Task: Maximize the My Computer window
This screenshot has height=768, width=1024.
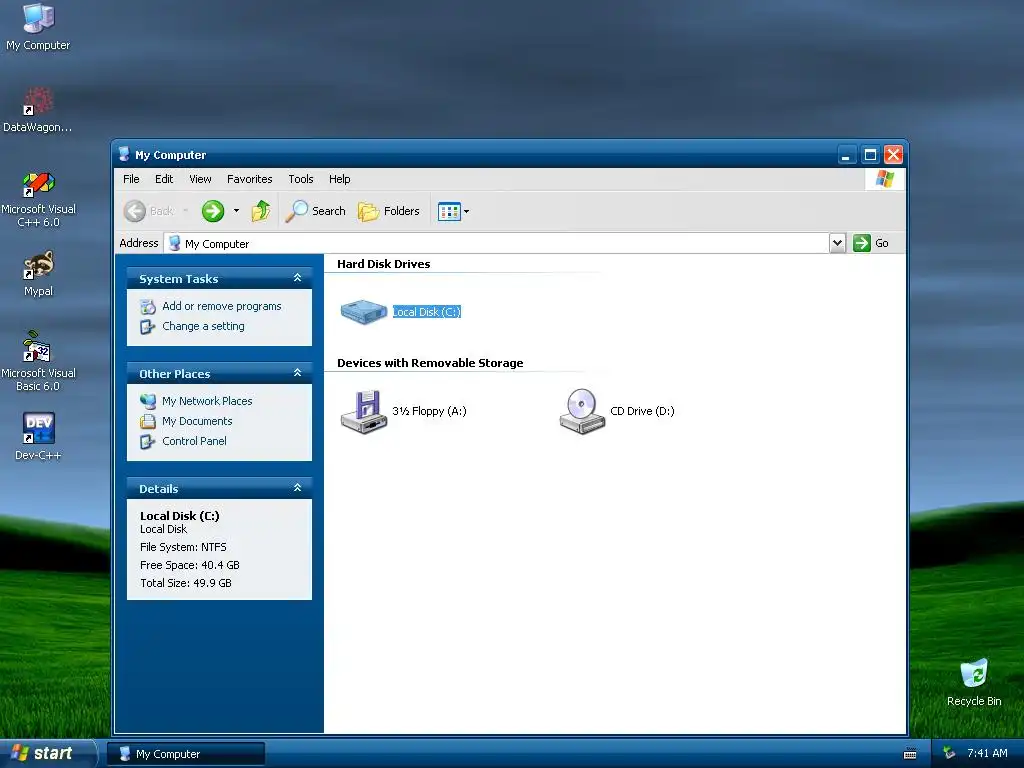Action: click(870, 155)
